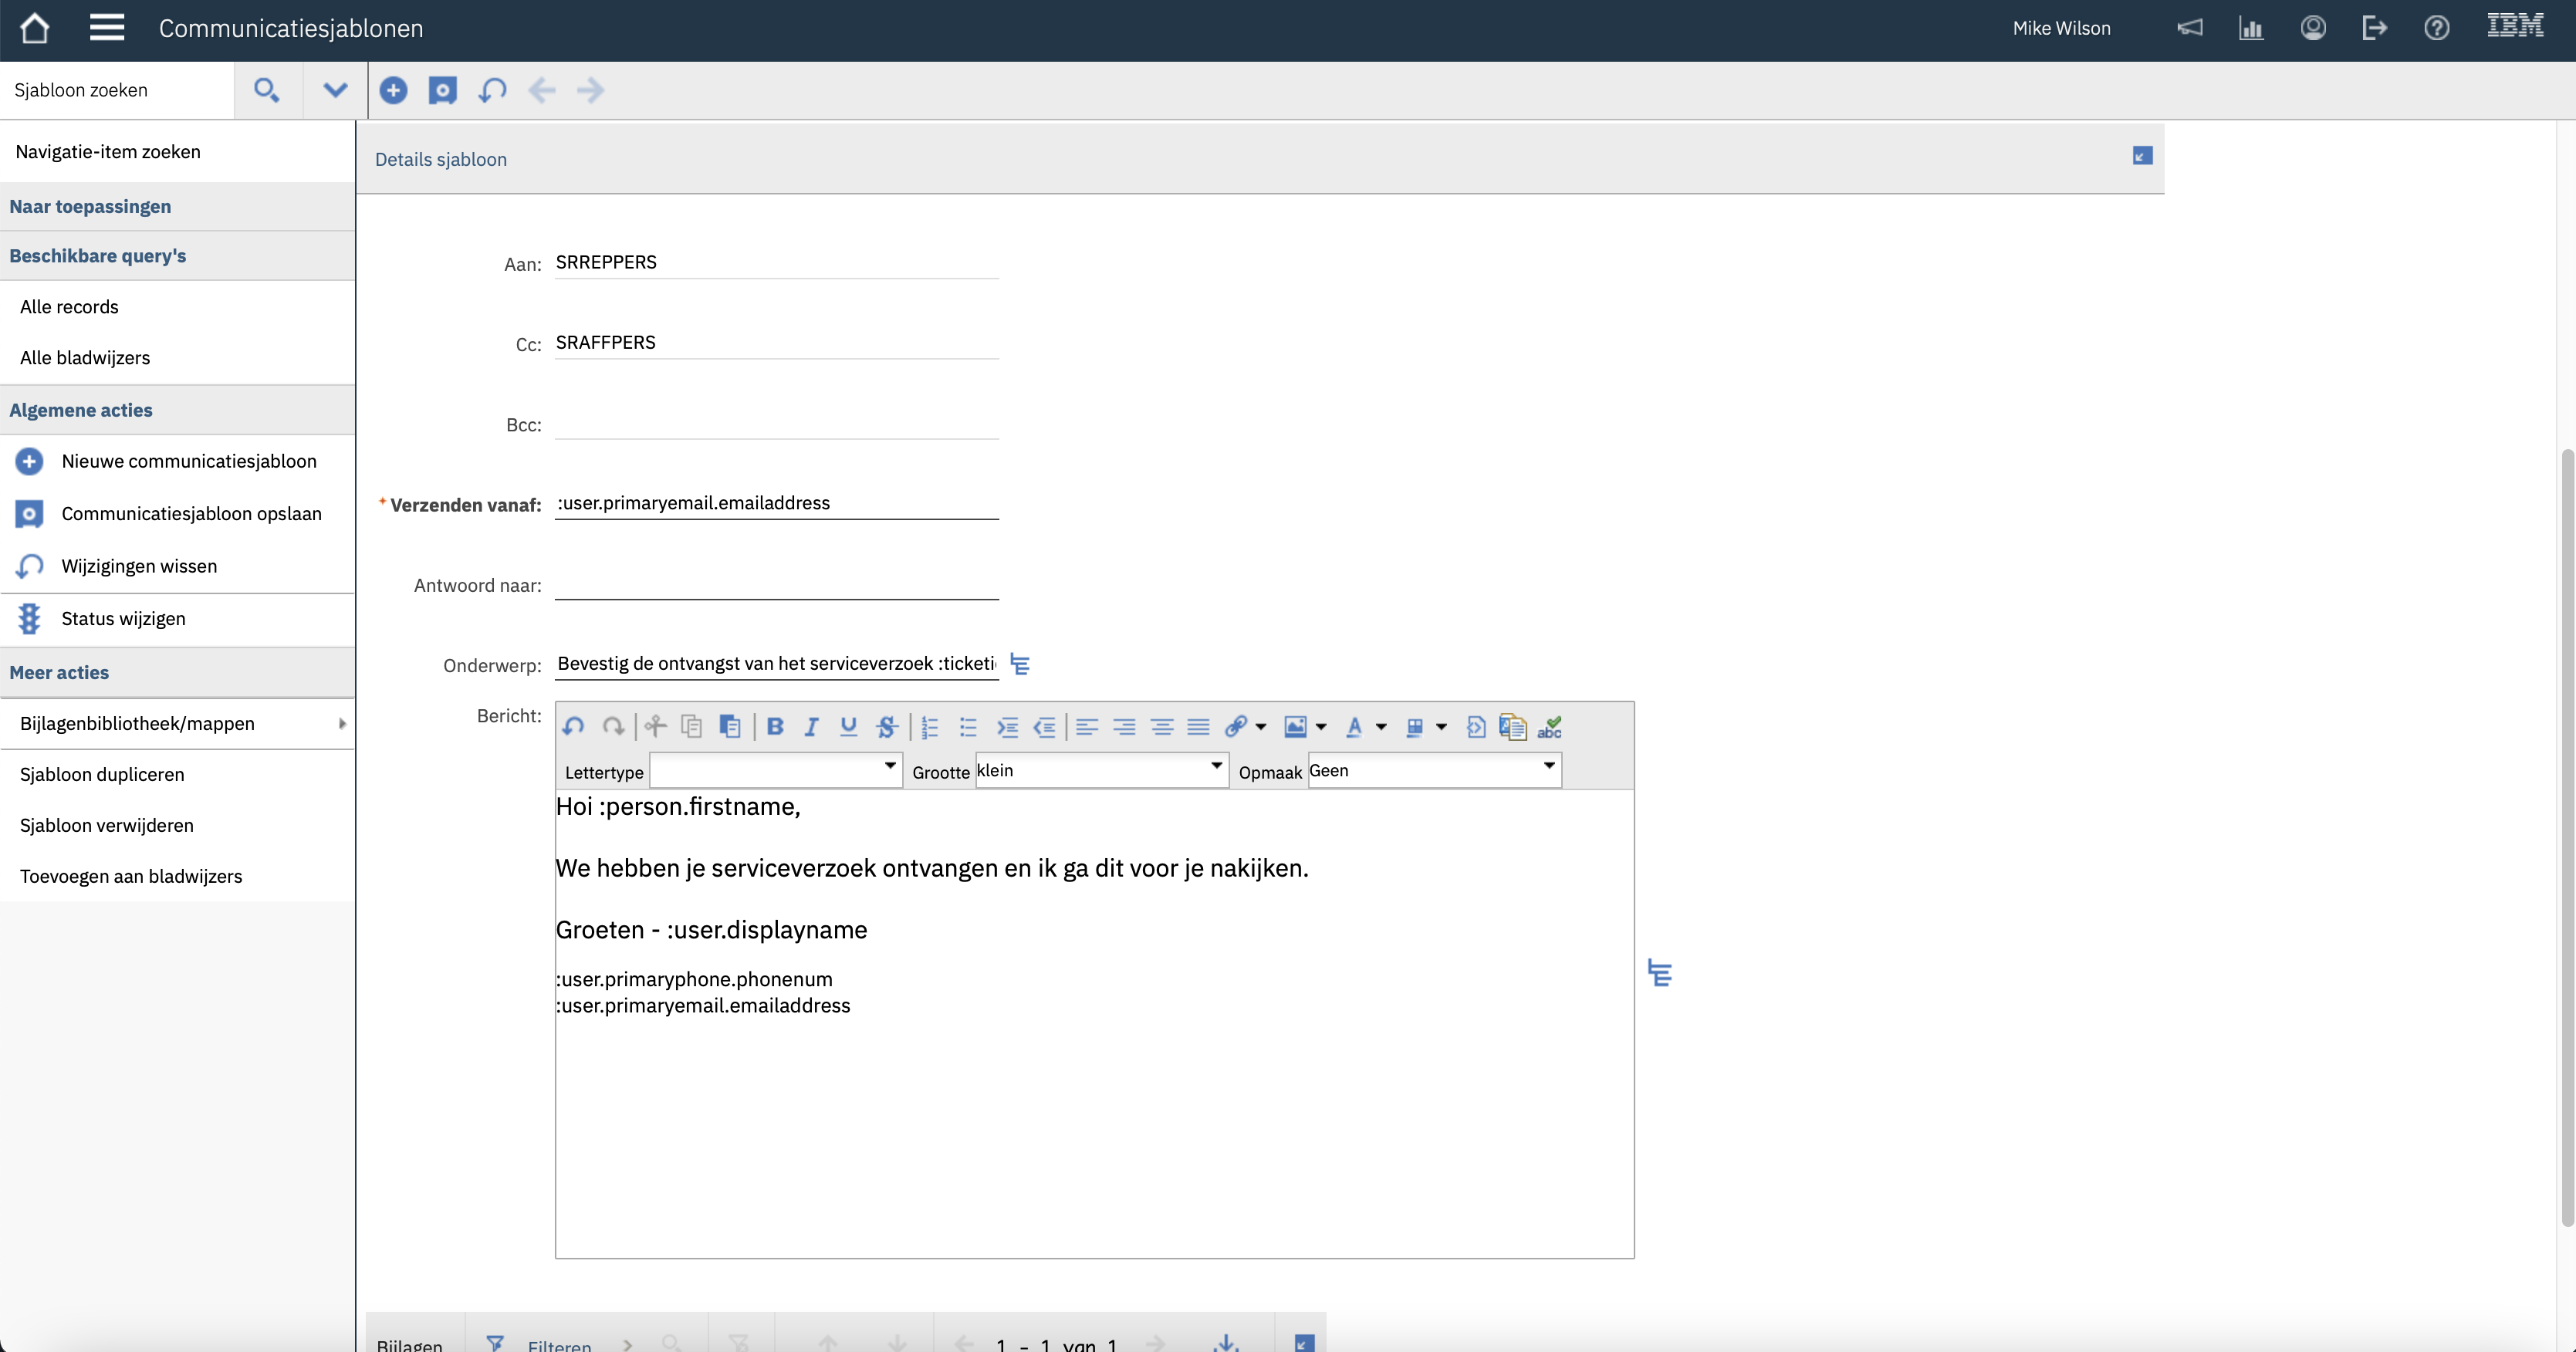Expand the search options chevron

335,90
